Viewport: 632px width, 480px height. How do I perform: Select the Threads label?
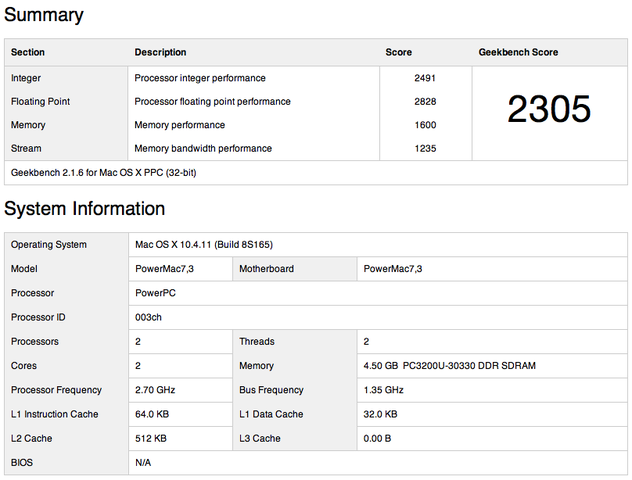[257, 341]
